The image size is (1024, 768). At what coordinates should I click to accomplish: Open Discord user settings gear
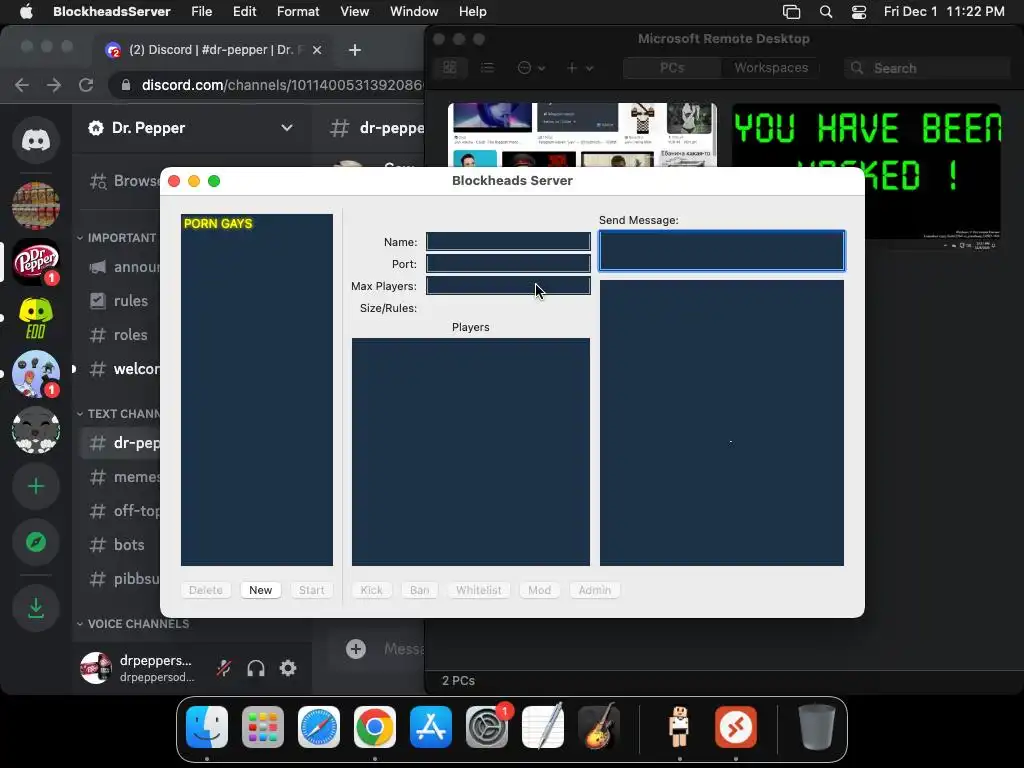pos(288,668)
